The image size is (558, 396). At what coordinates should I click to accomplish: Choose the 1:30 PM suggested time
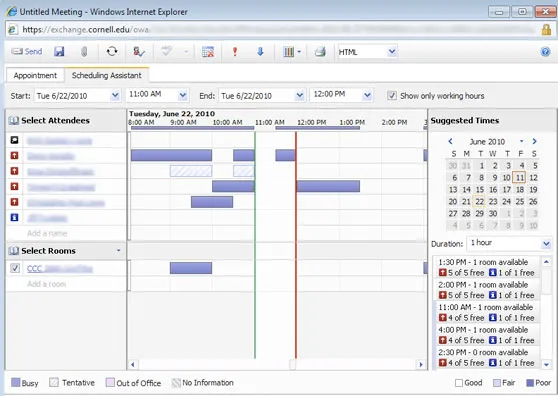click(486, 267)
